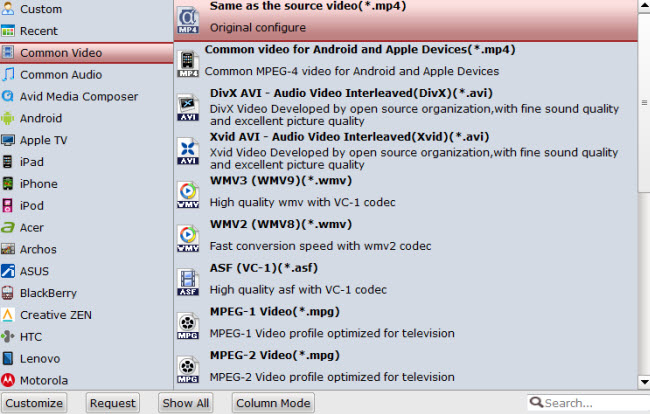This screenshot has width=650, height=414.
Task: Open the Recent formats category
Action: tap(87, 31)
